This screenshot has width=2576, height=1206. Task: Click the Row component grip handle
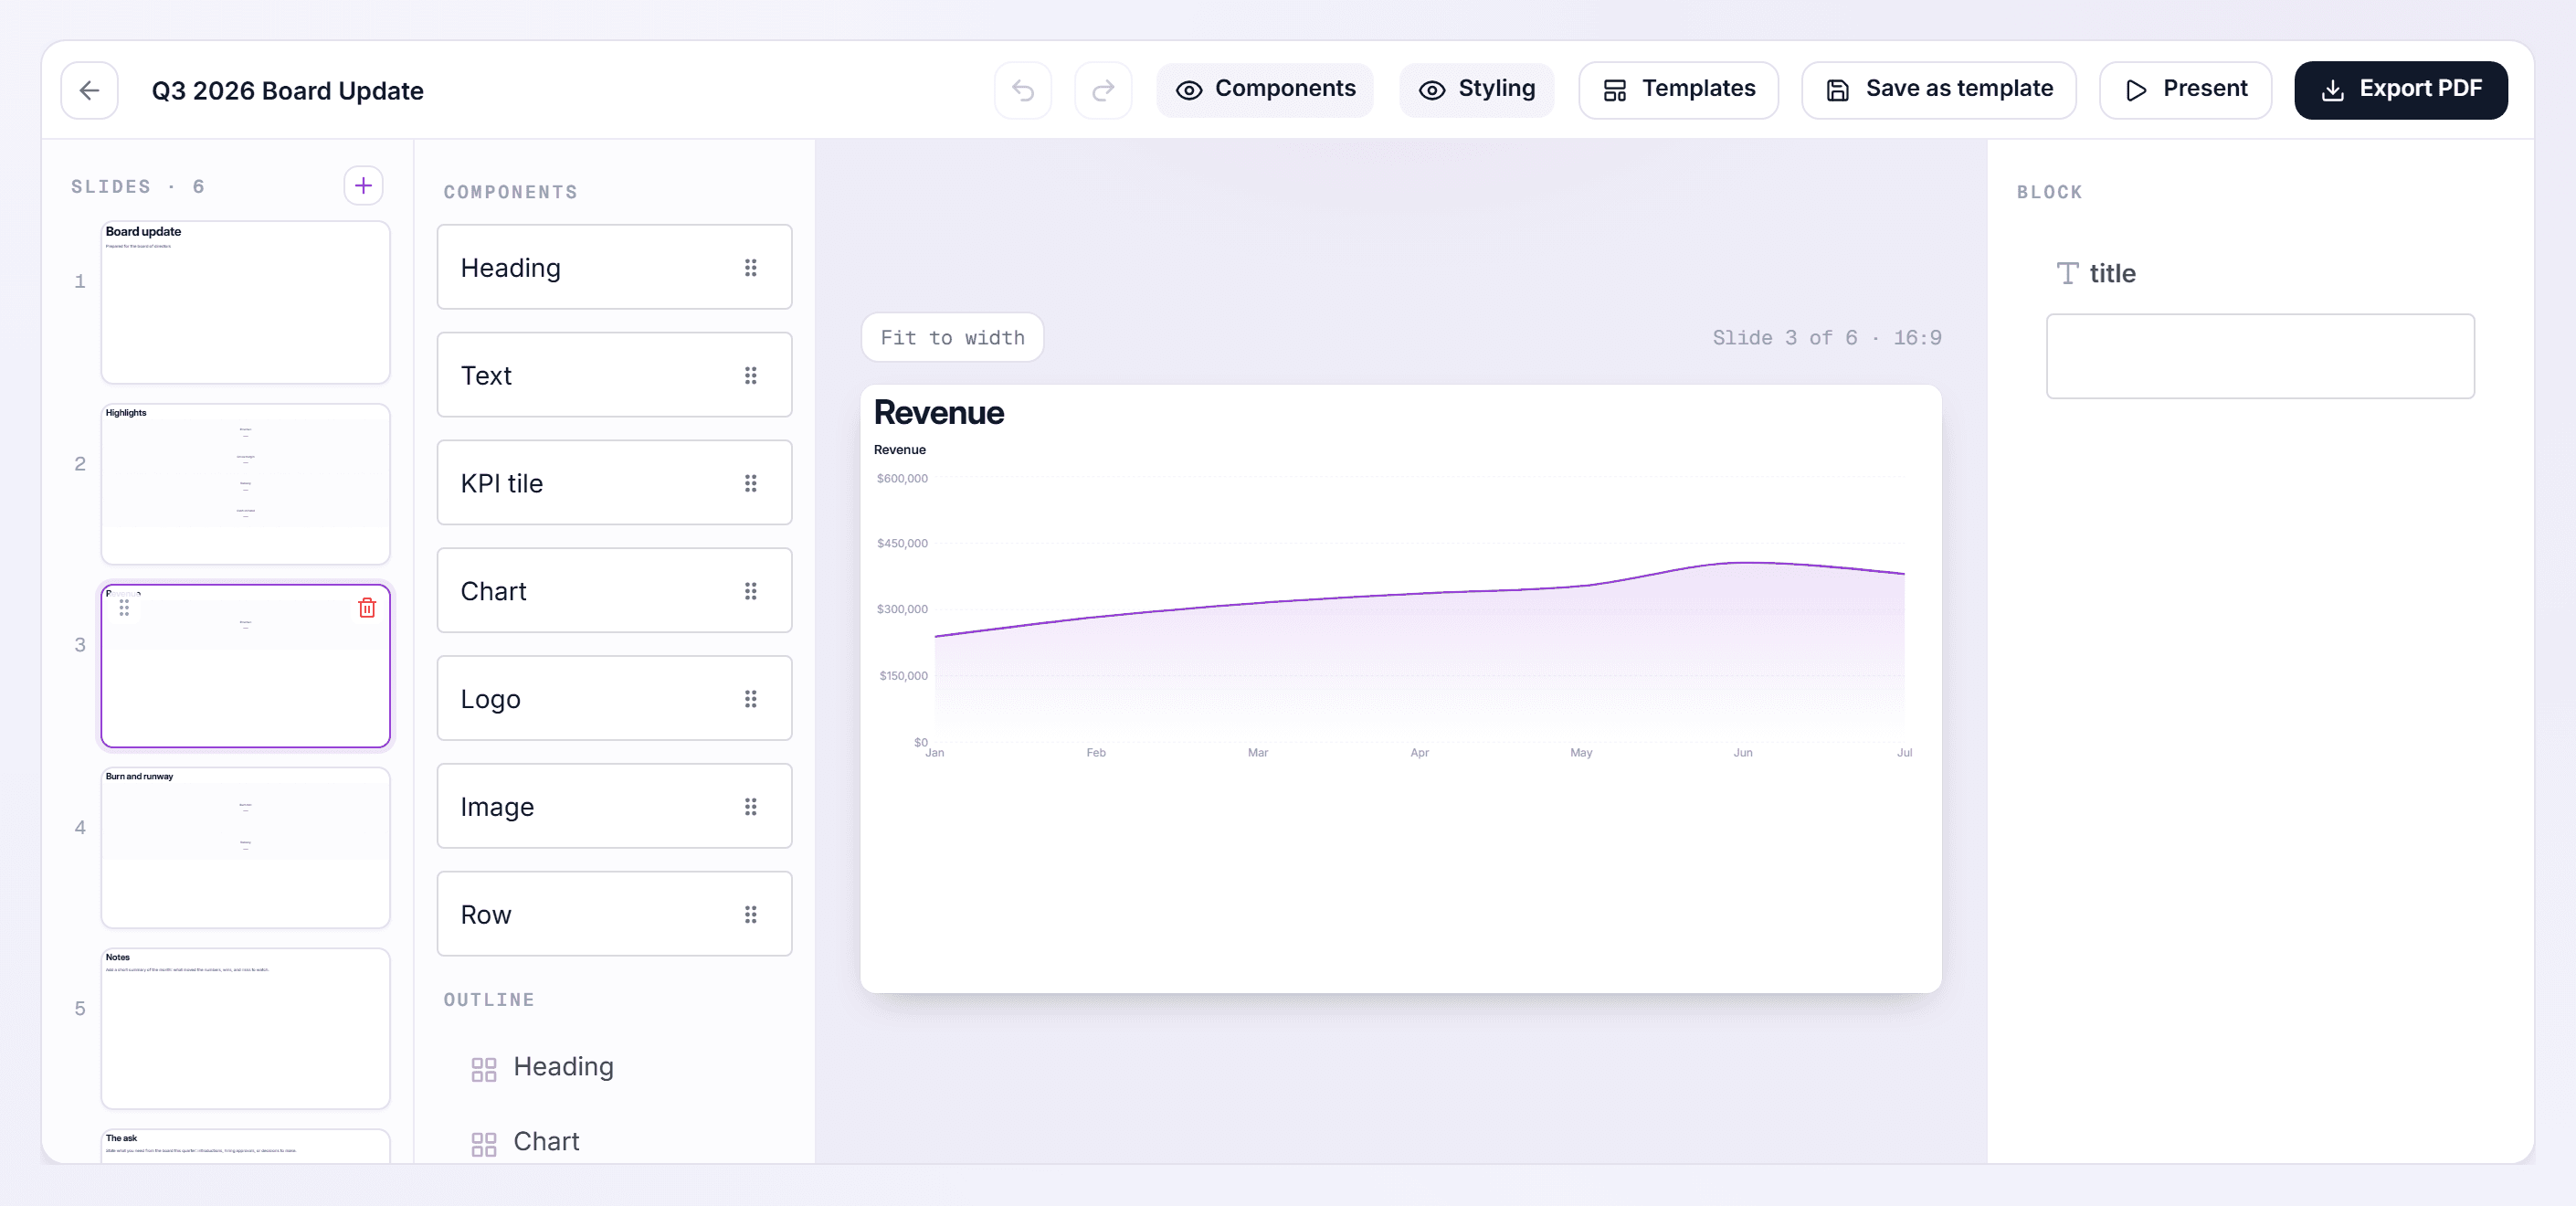coord(750,915)
